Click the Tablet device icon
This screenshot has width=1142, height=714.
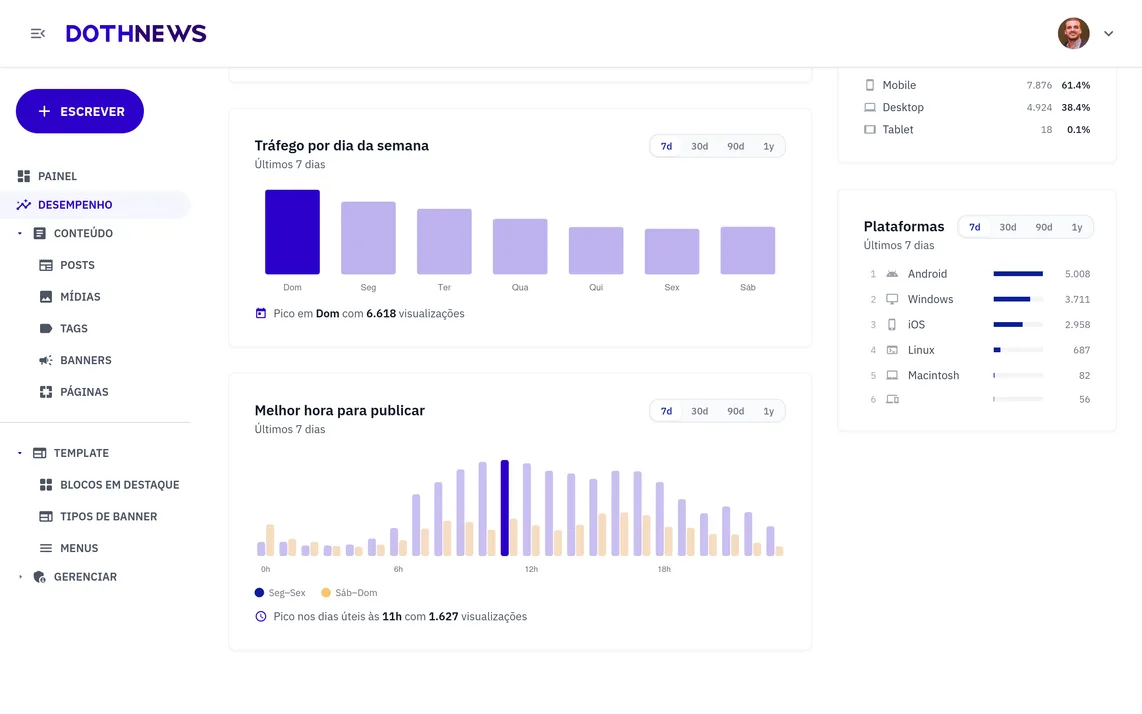click(870, 130)
